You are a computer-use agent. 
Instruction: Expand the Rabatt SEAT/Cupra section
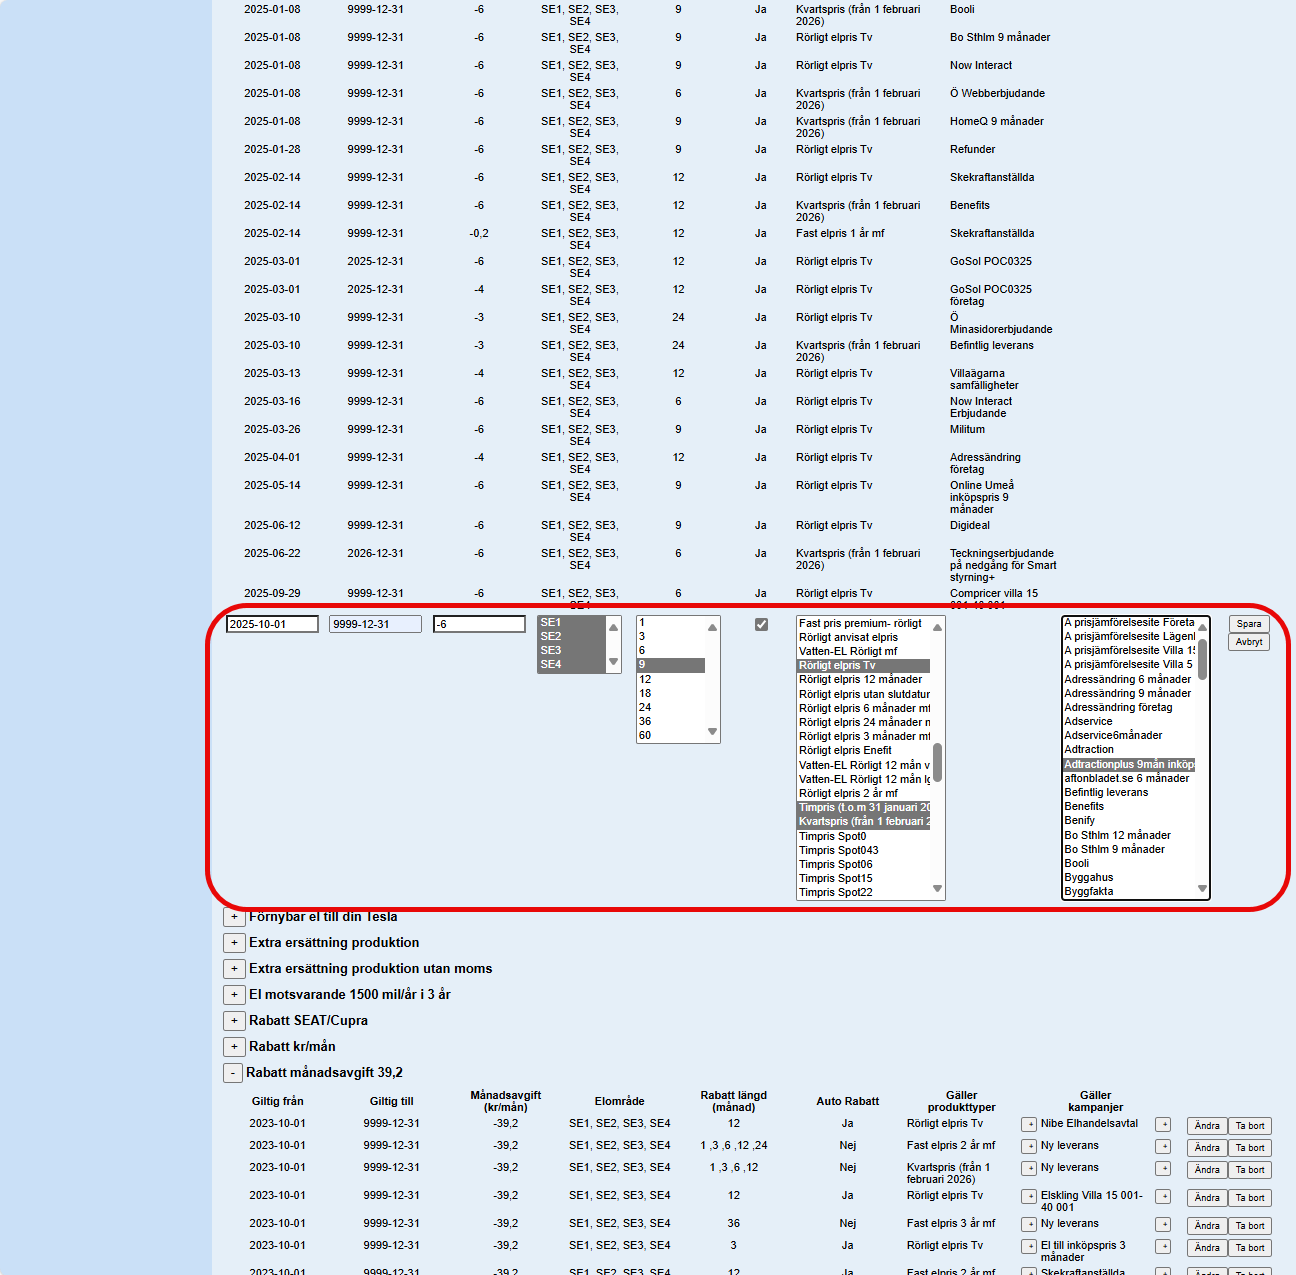click(x=234, y=1021)
